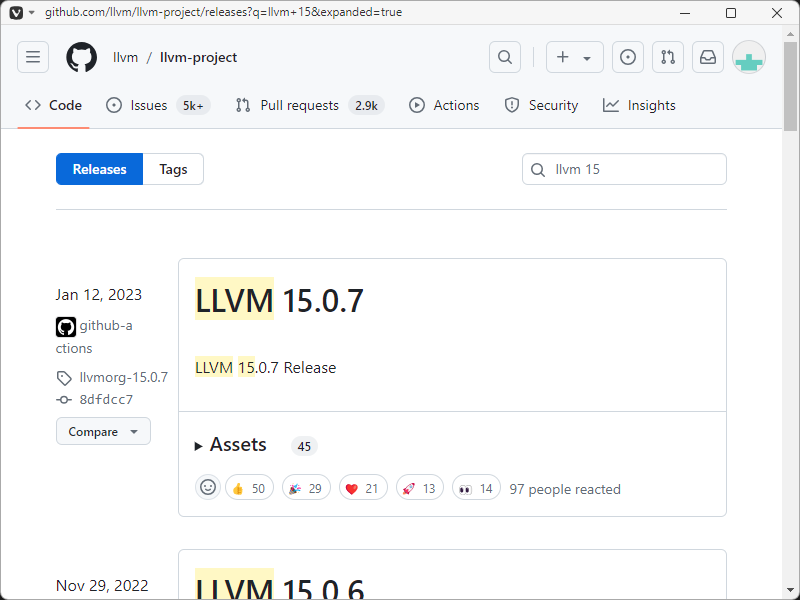
Task: Click the Issues 5k+ counter badge
Action: point(193,106)
